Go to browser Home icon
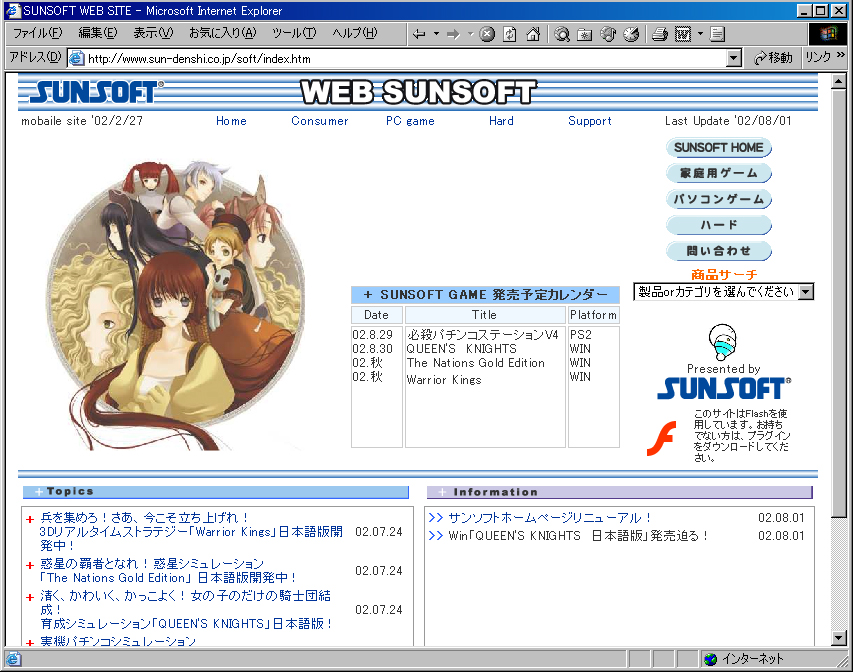Screen dimensions: 853x672 [x=533, y=34]
